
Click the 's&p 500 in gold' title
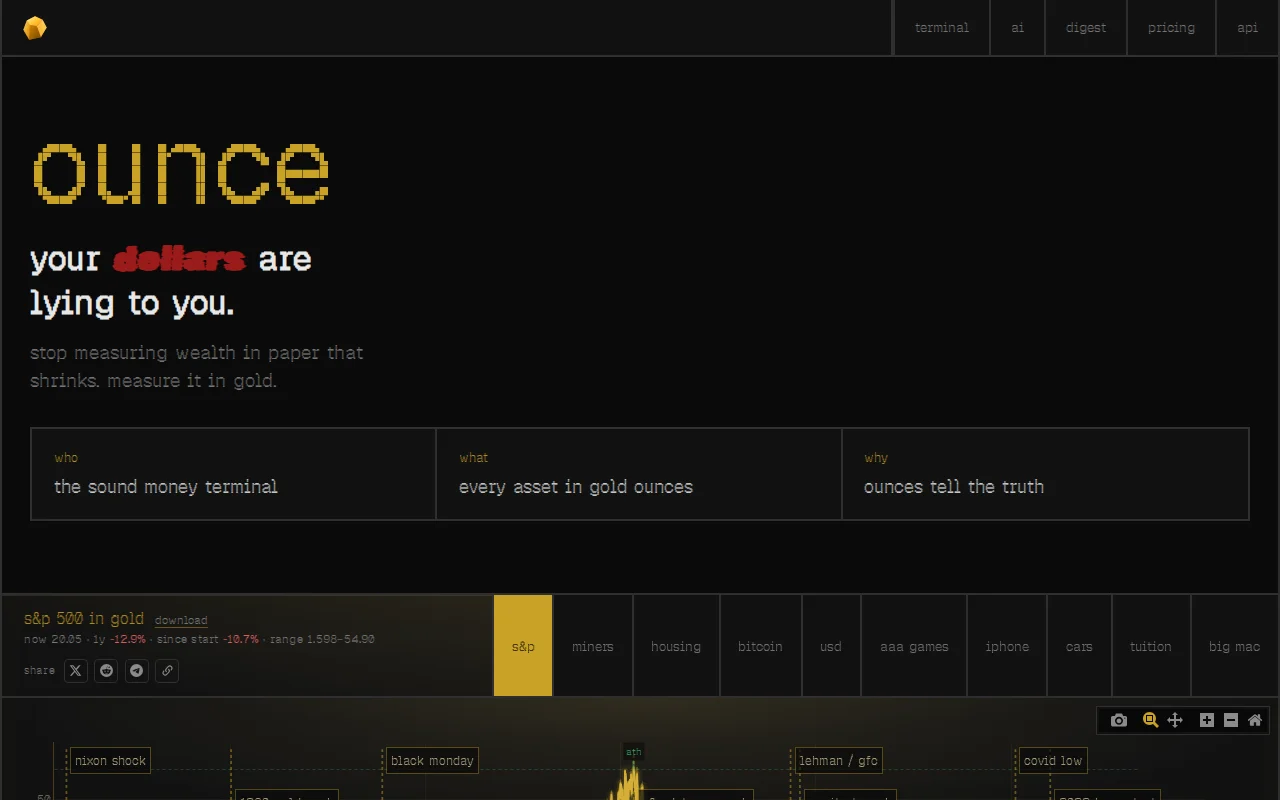point(84,619)
